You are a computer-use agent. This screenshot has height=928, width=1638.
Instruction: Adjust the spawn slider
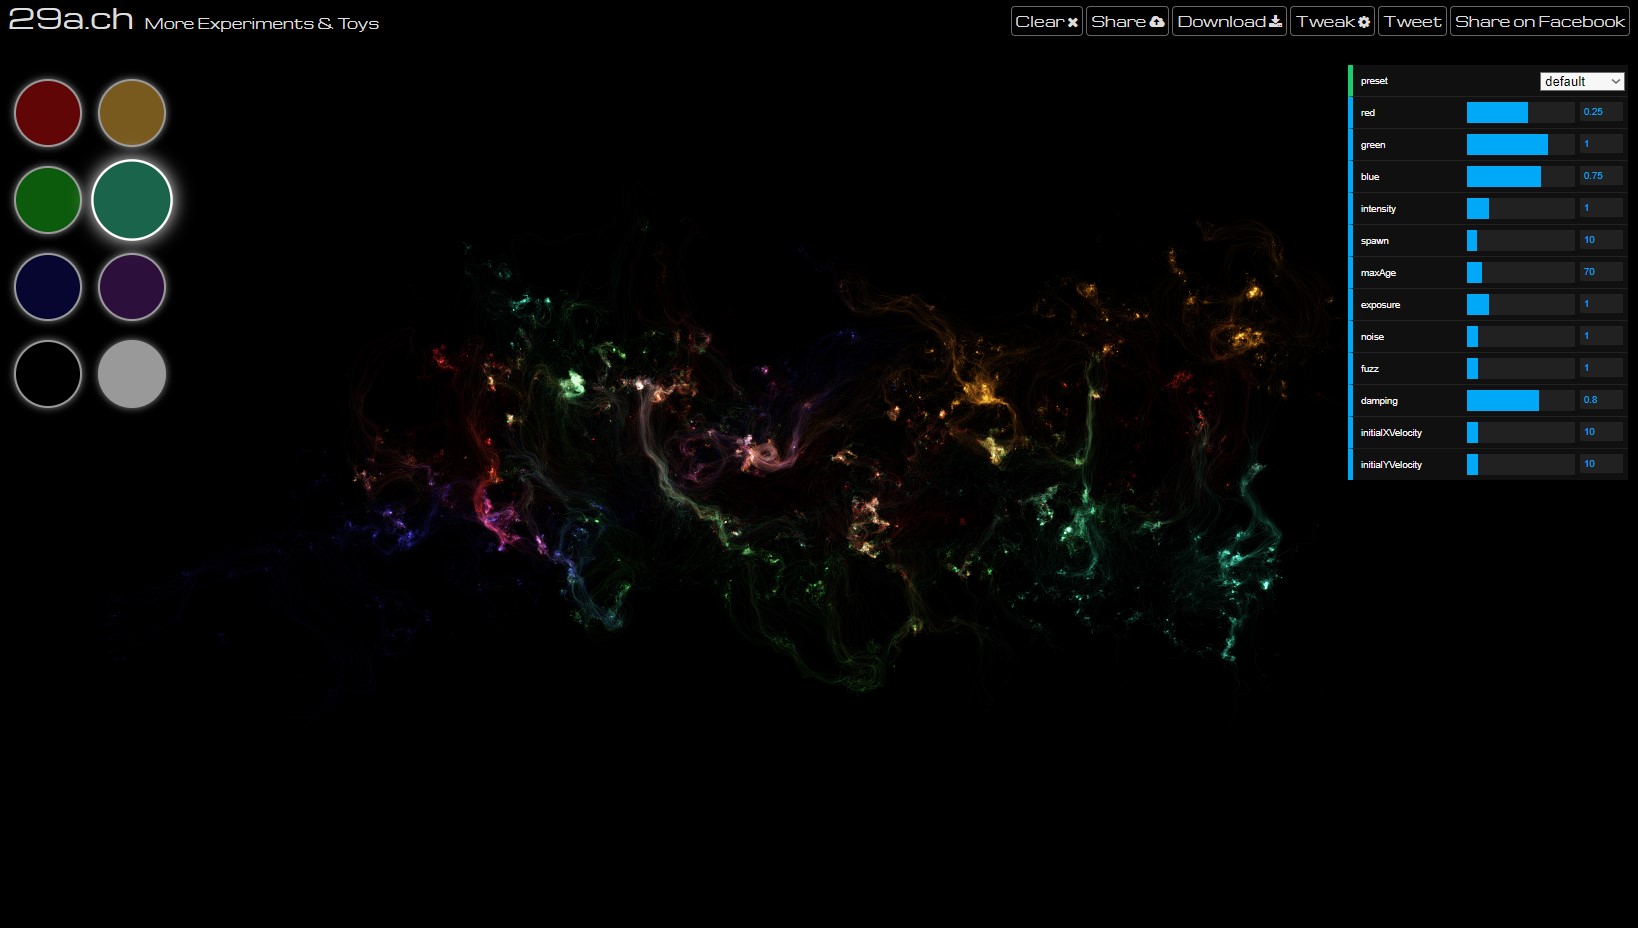click(x=1521, y=241)
